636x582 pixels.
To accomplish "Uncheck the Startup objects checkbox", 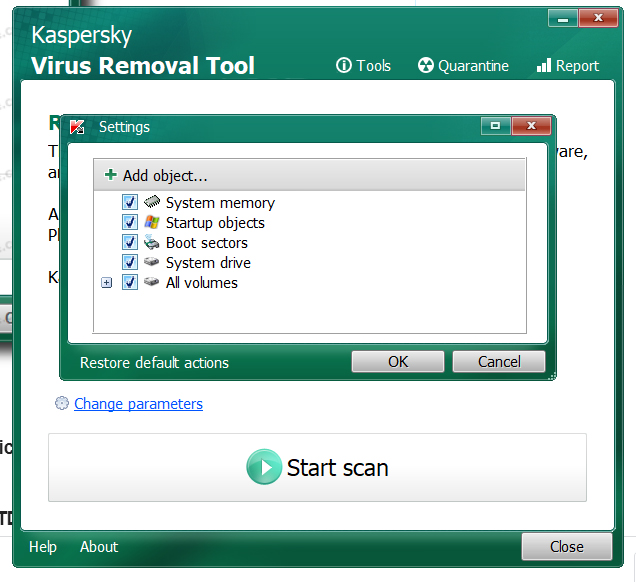I will coord(130,222).
